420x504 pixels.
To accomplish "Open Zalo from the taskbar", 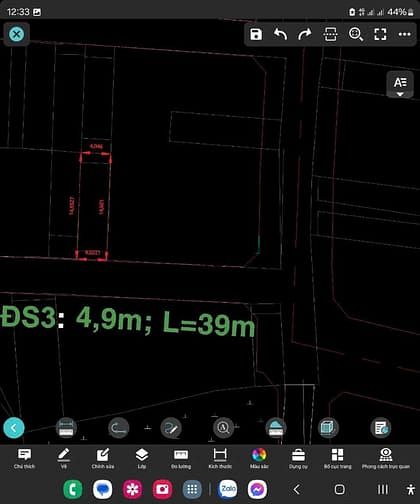I will tap(228, 489).
